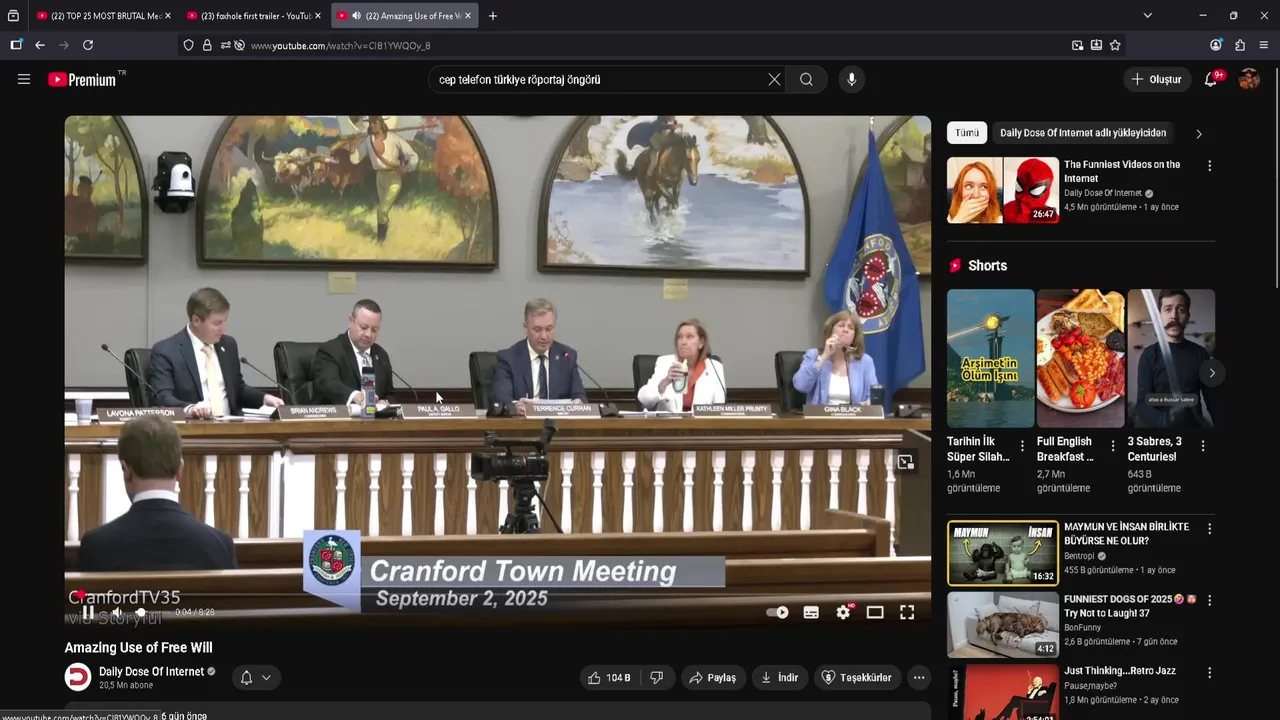Open a new browser tab
Image resolution: width=1280 pixels, height=720 pixels.
point(493,16)
